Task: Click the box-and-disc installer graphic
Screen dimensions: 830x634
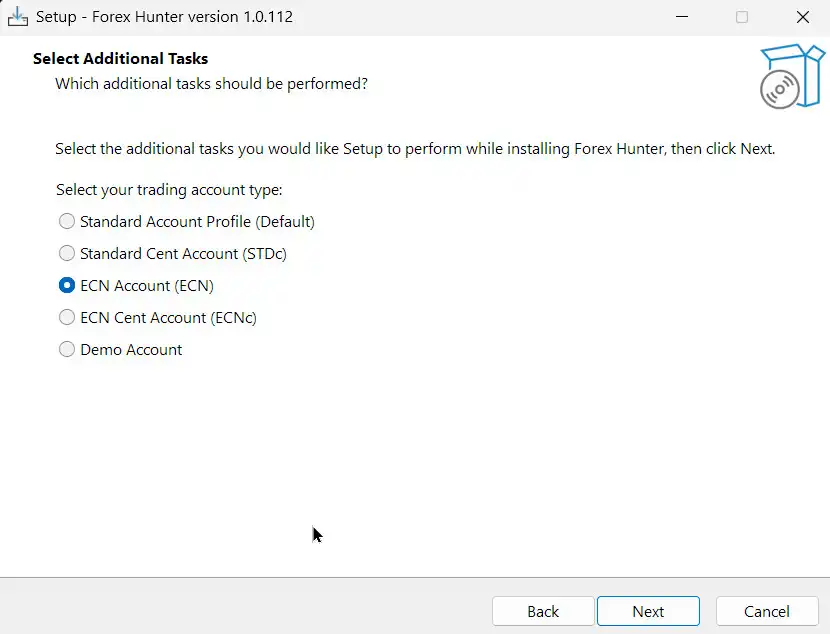Action: (x=792, y=76)
